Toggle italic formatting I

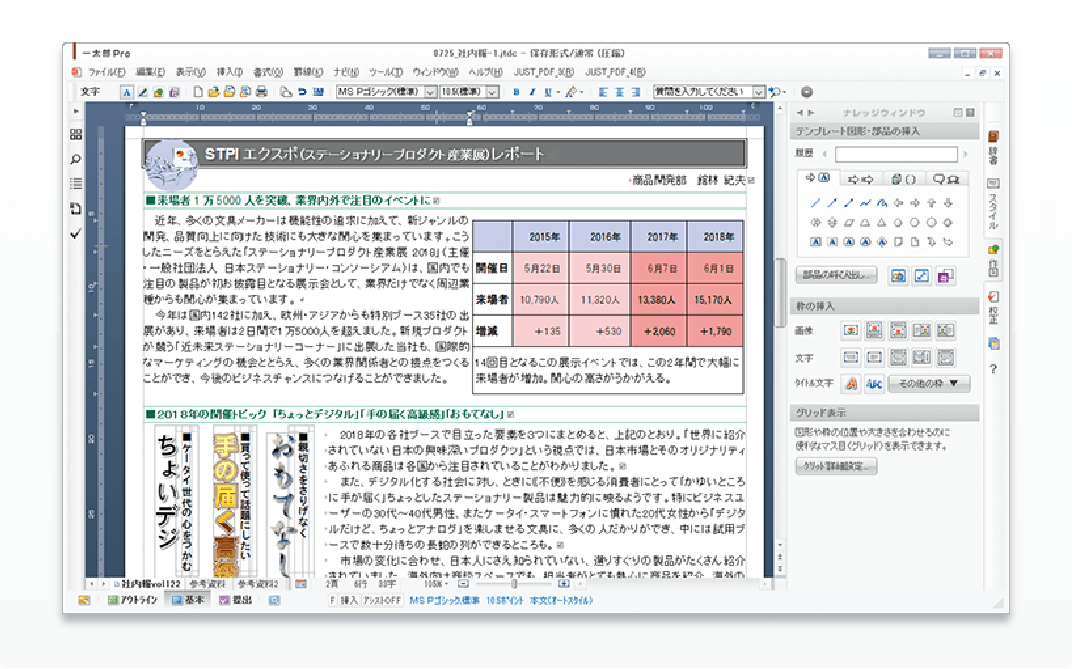pos(532,92)
